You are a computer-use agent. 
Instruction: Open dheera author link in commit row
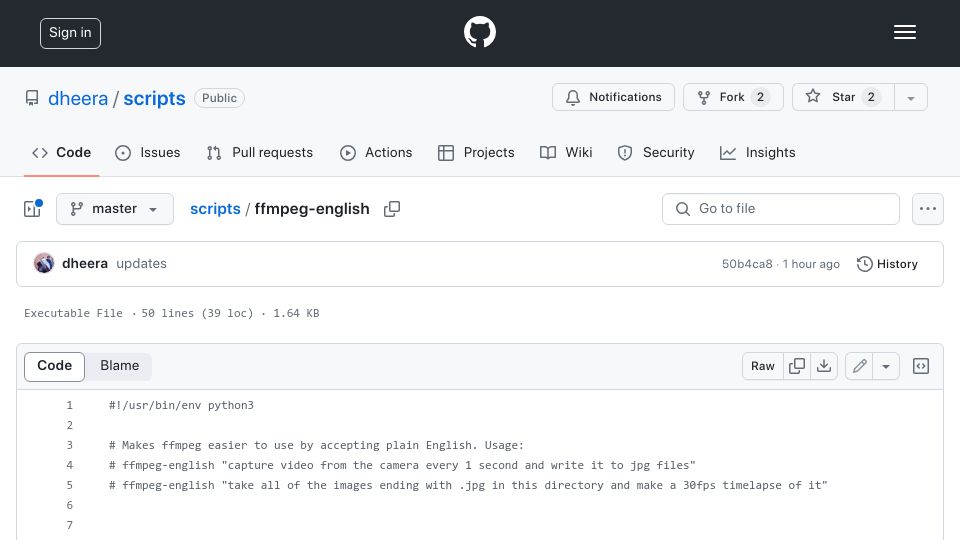(x=85, y=263)
